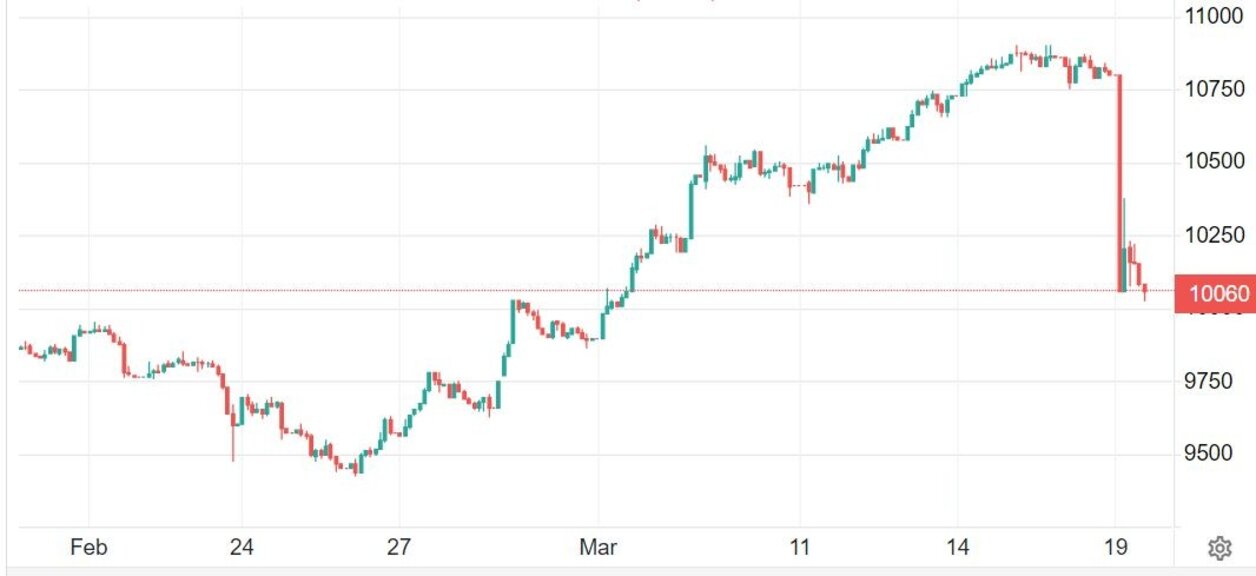Click the 9750 price axis label
The height and width of the screenshot is (576, 1256).
(1214, 381)
